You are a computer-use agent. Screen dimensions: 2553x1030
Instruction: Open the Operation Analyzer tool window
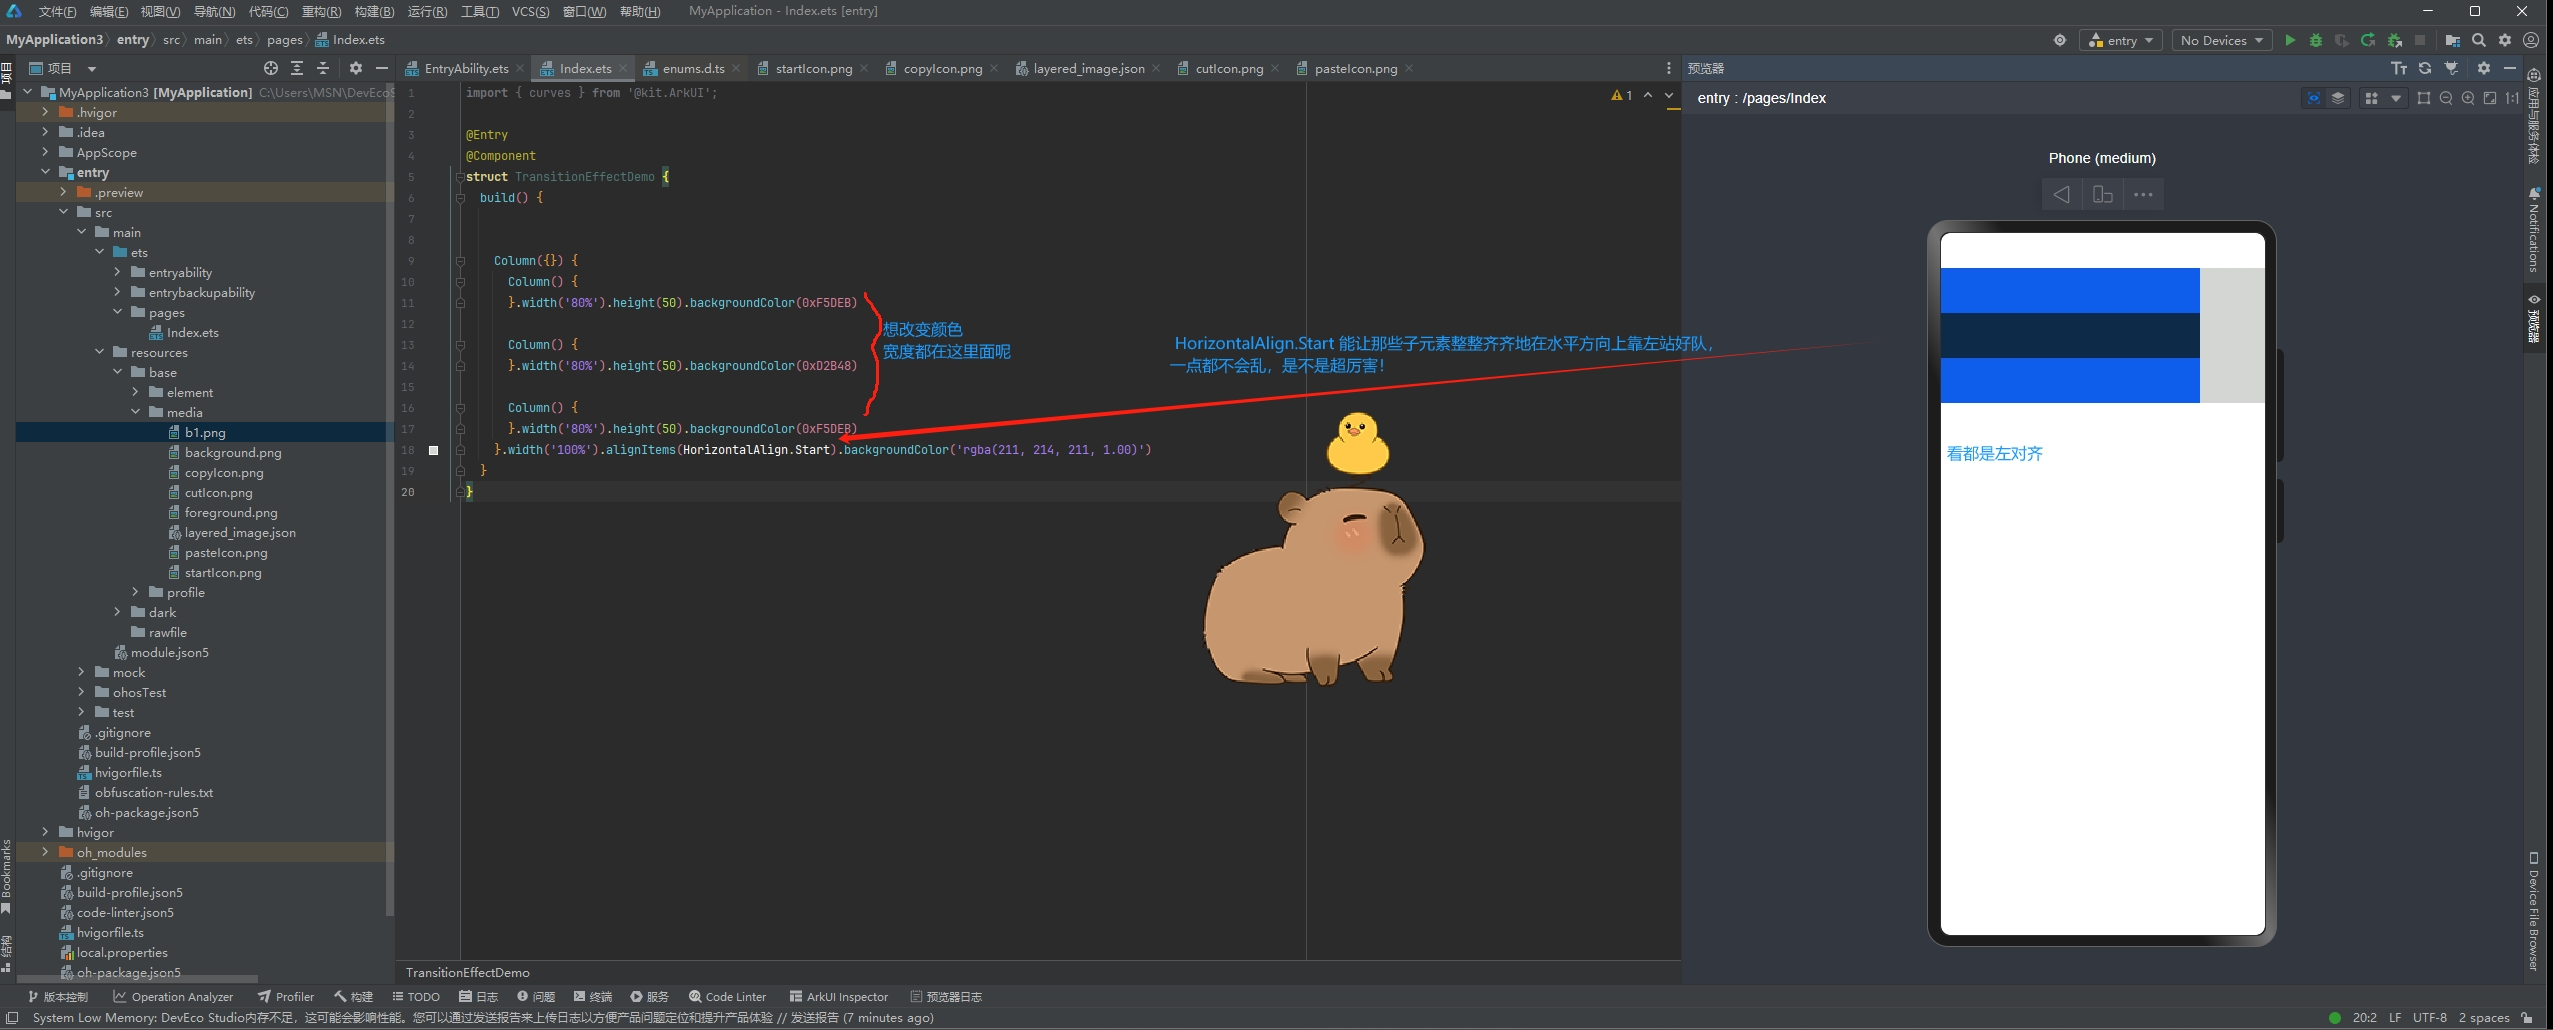point(173,996)
